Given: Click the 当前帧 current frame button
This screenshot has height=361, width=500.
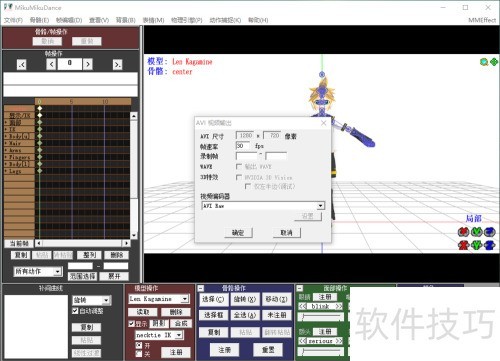Looking at the screenshot, I should 19,244.
